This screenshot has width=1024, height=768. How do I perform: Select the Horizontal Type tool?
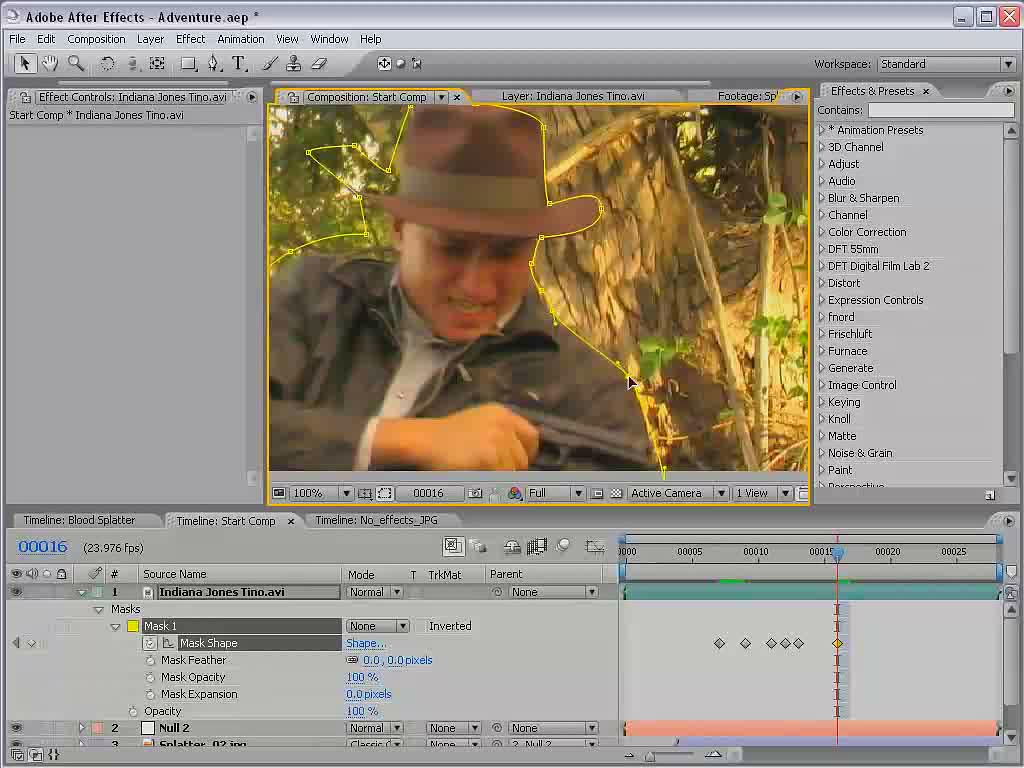point(239,63)
